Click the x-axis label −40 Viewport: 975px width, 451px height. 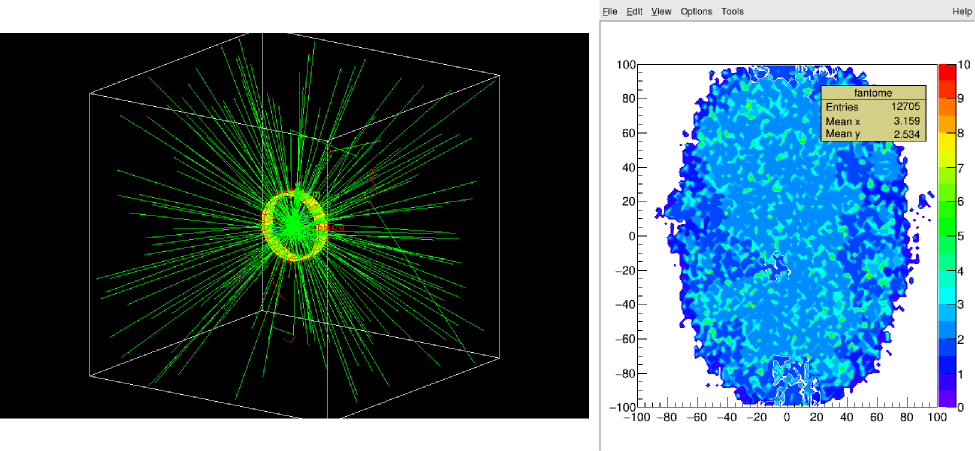click(x=727, y=419)
